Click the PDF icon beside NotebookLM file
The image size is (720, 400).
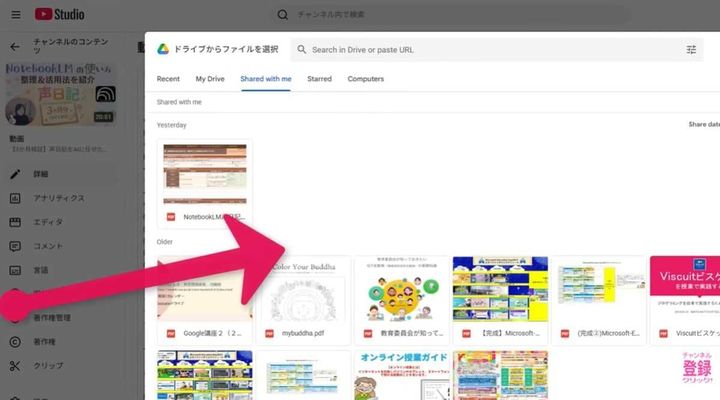coord(171,217)
